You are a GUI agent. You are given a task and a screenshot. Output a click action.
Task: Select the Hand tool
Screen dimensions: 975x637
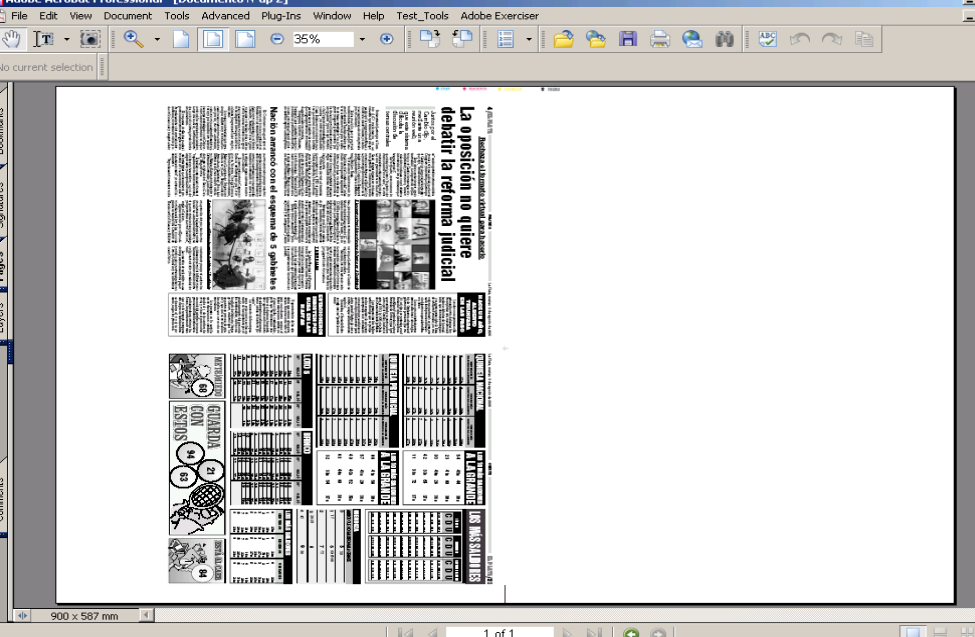click(12, 40)
